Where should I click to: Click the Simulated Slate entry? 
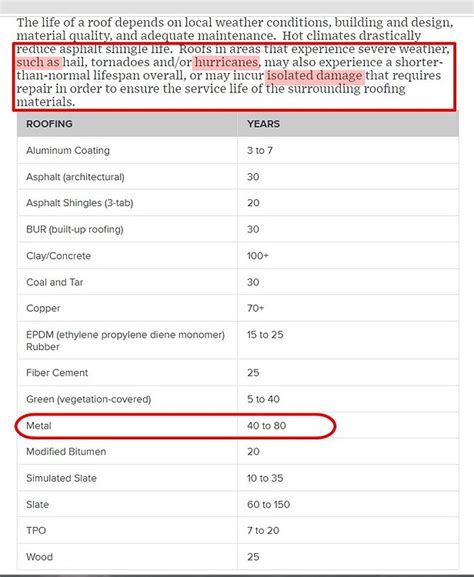click(x=61, y=478)
